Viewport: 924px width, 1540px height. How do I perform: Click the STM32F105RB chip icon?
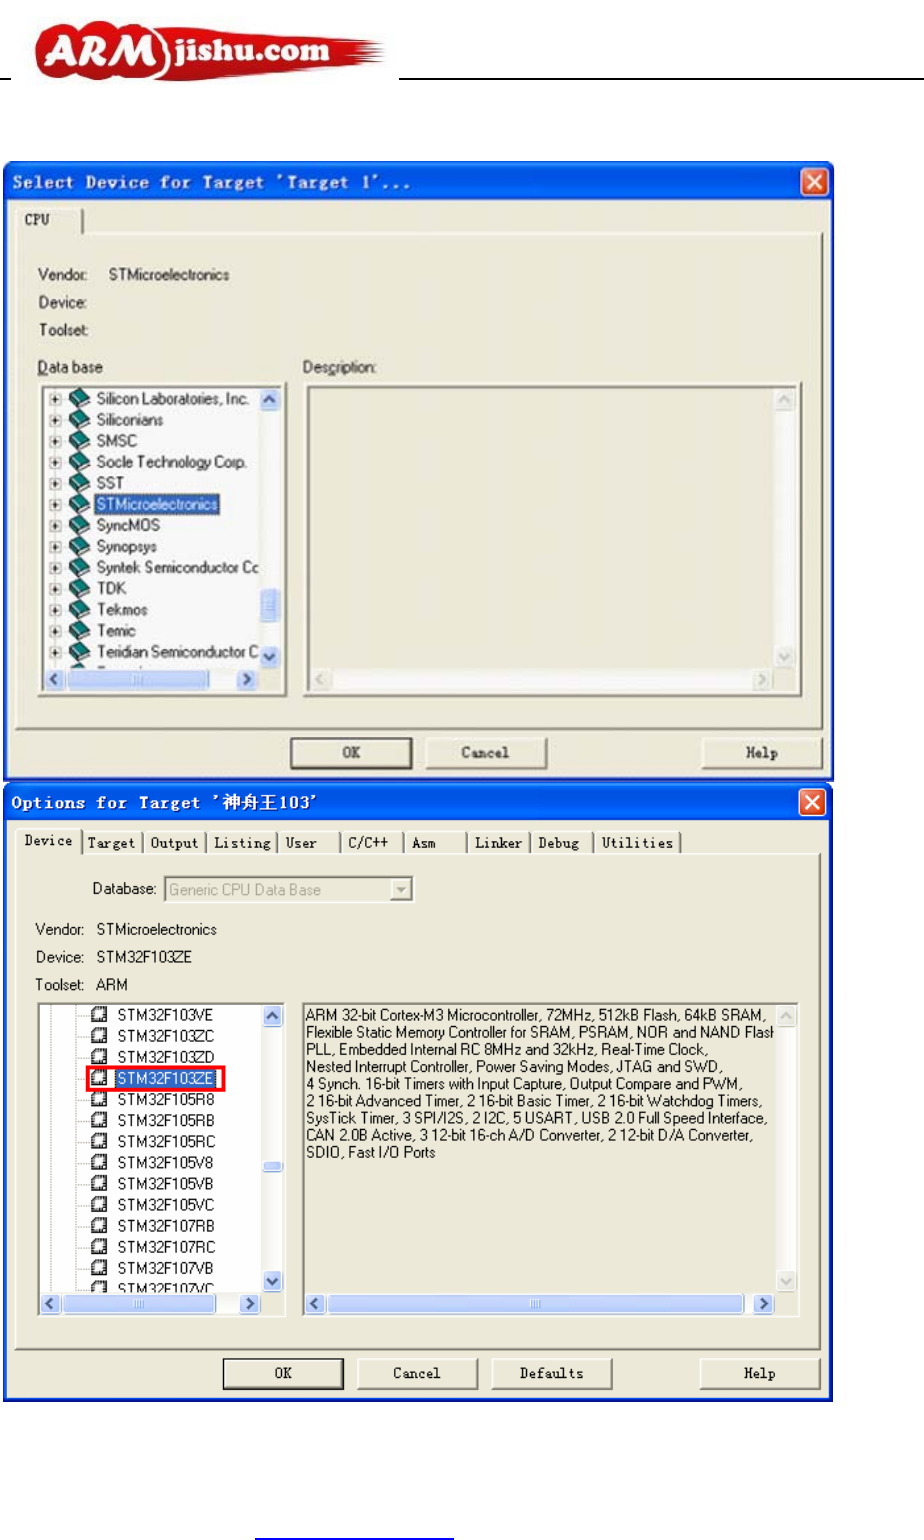(x=99, y=1120)
